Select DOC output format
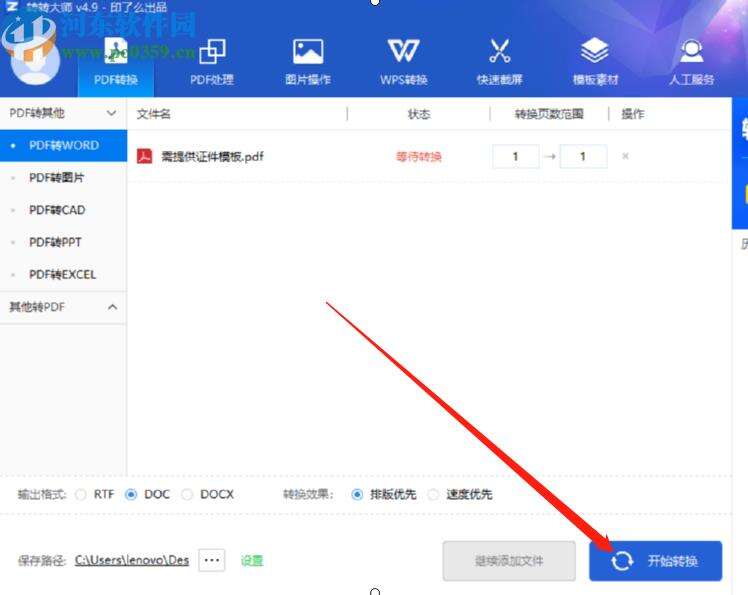 (x=131, y=494)
